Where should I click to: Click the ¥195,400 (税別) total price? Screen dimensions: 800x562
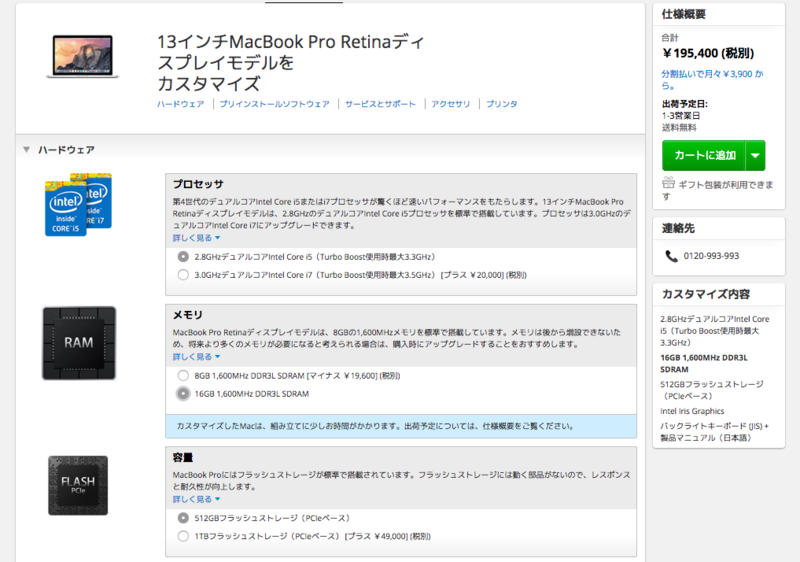point(708,53)
